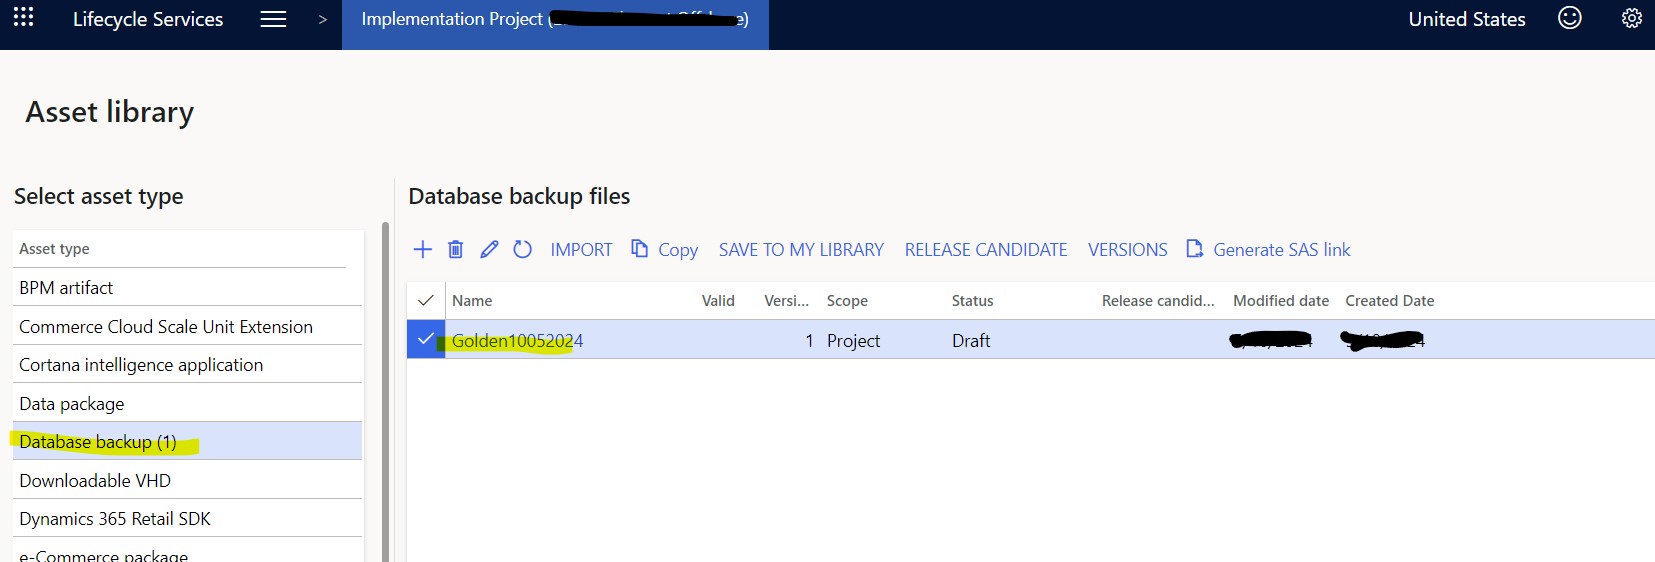This screenshot has width=1655, height=562.
Task: Click the IMPORT button
Action: tap(581, 250)
